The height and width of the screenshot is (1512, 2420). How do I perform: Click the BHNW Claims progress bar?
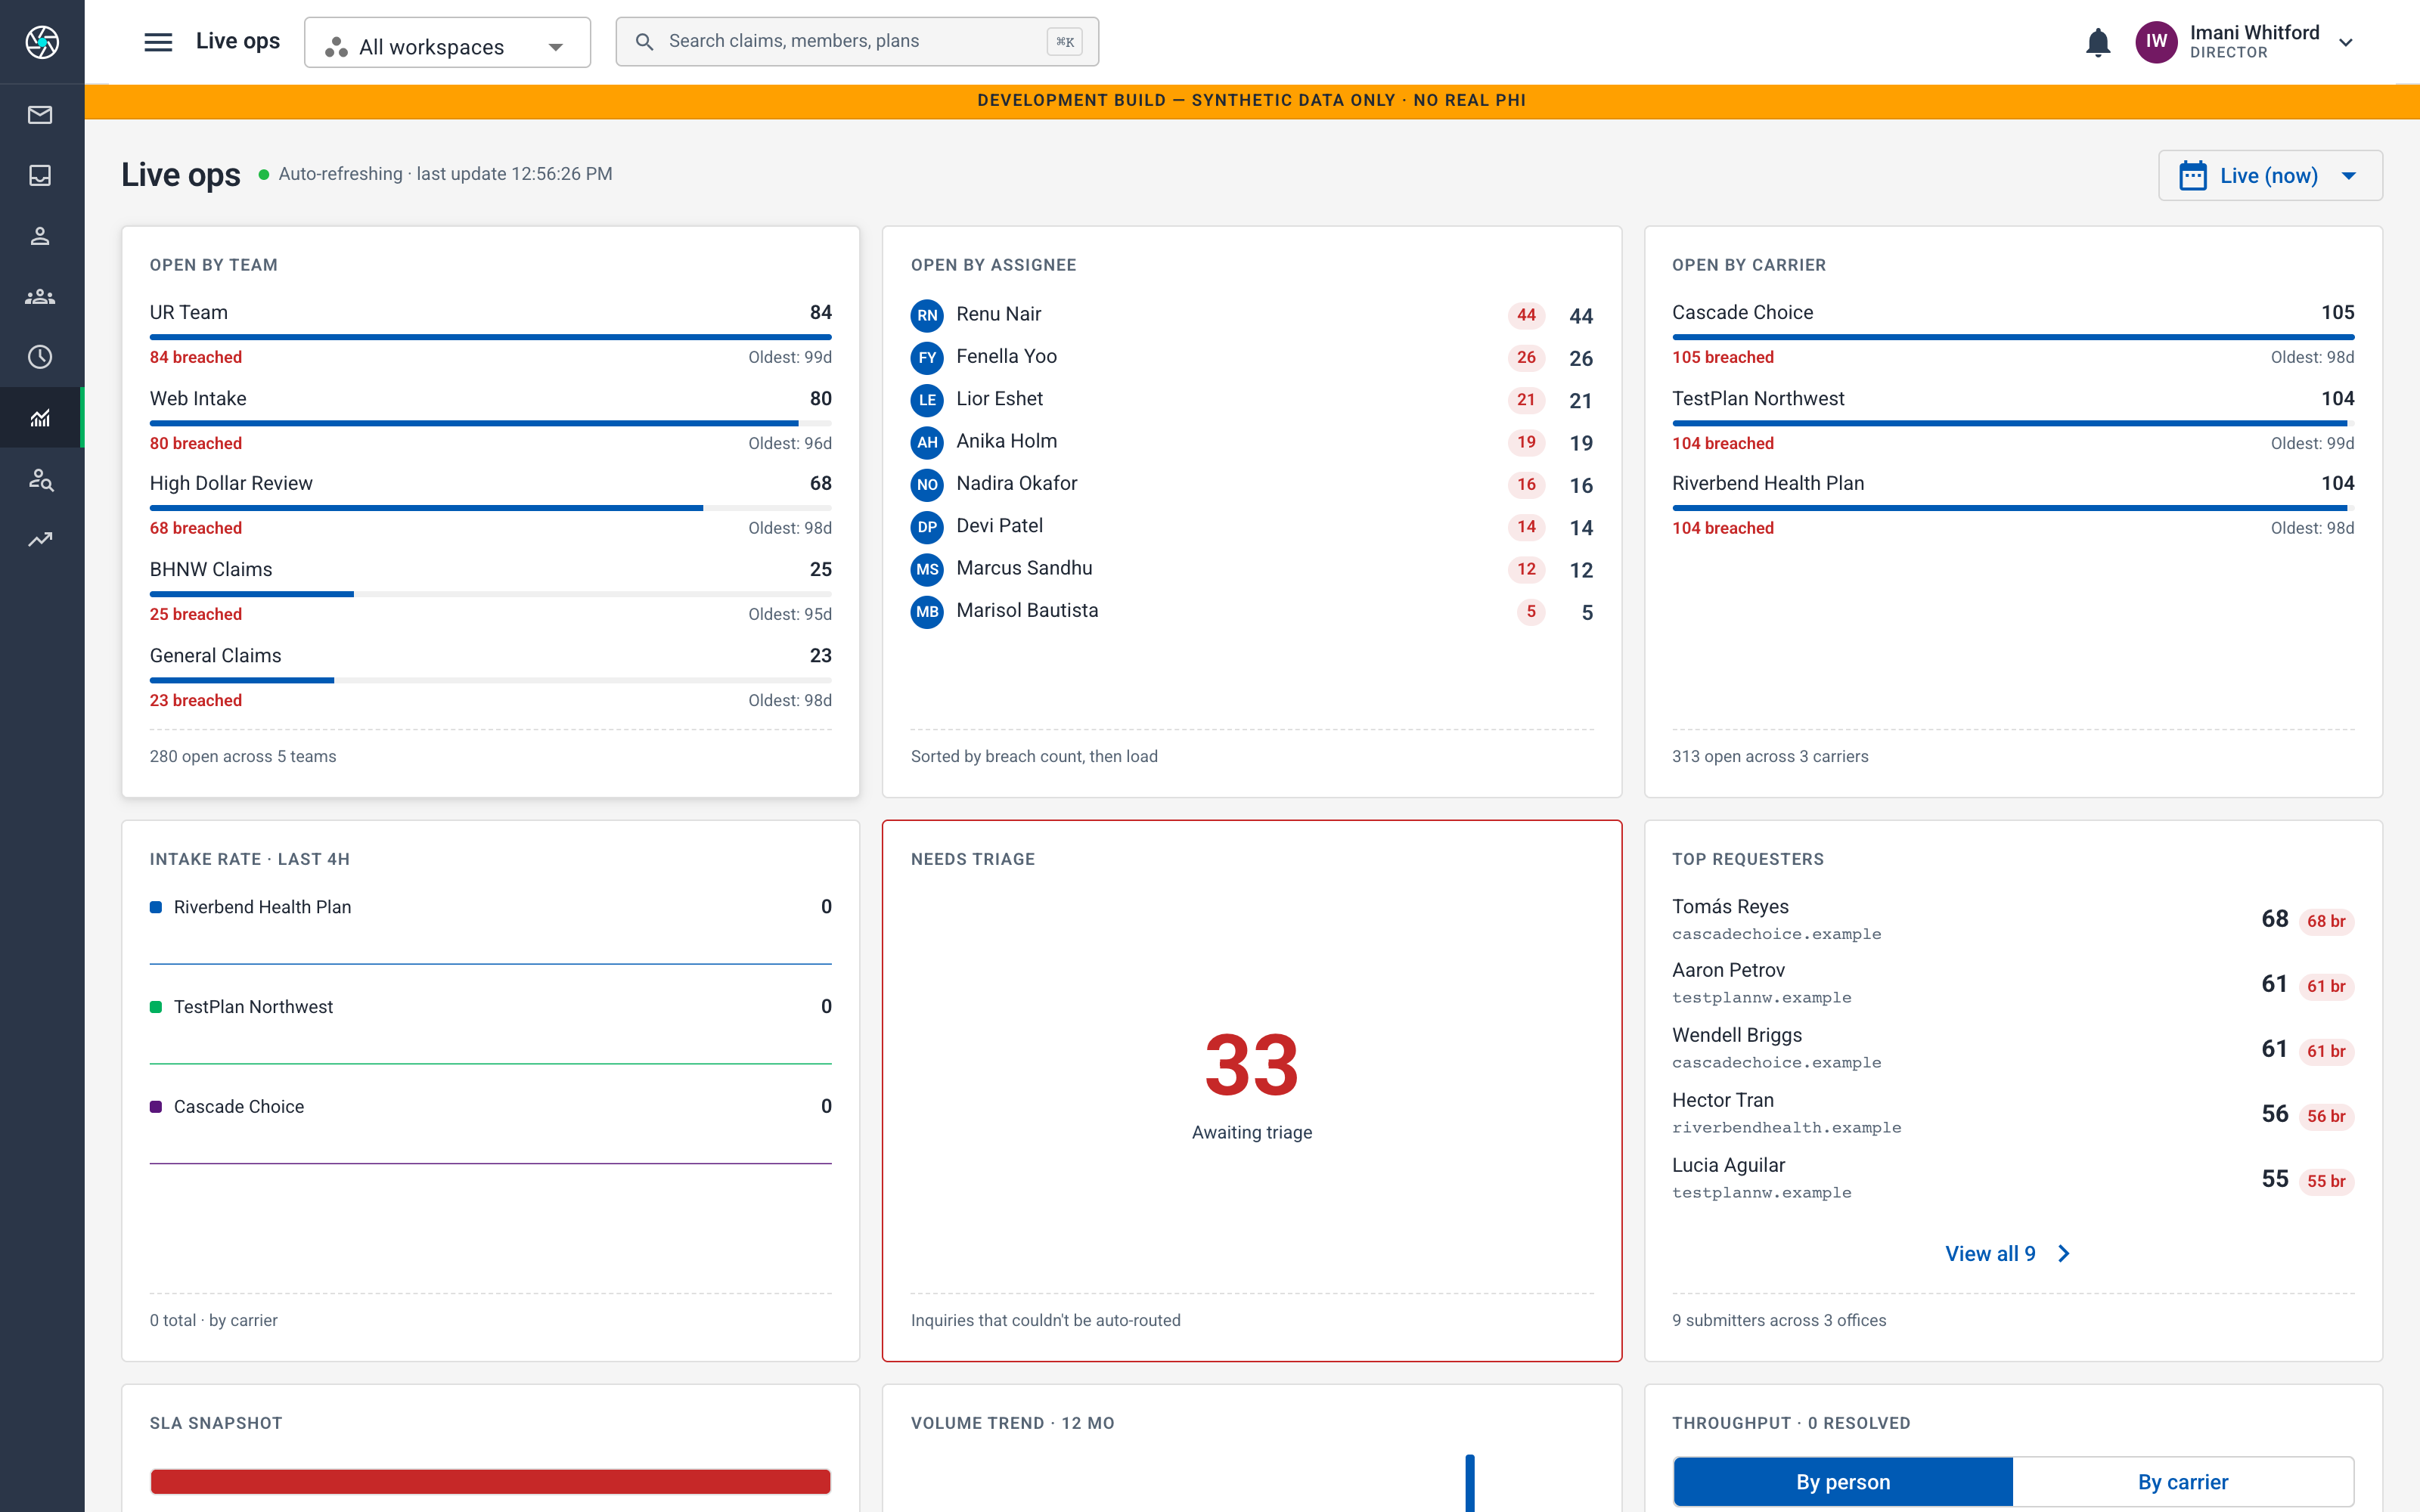pos(490,595)
